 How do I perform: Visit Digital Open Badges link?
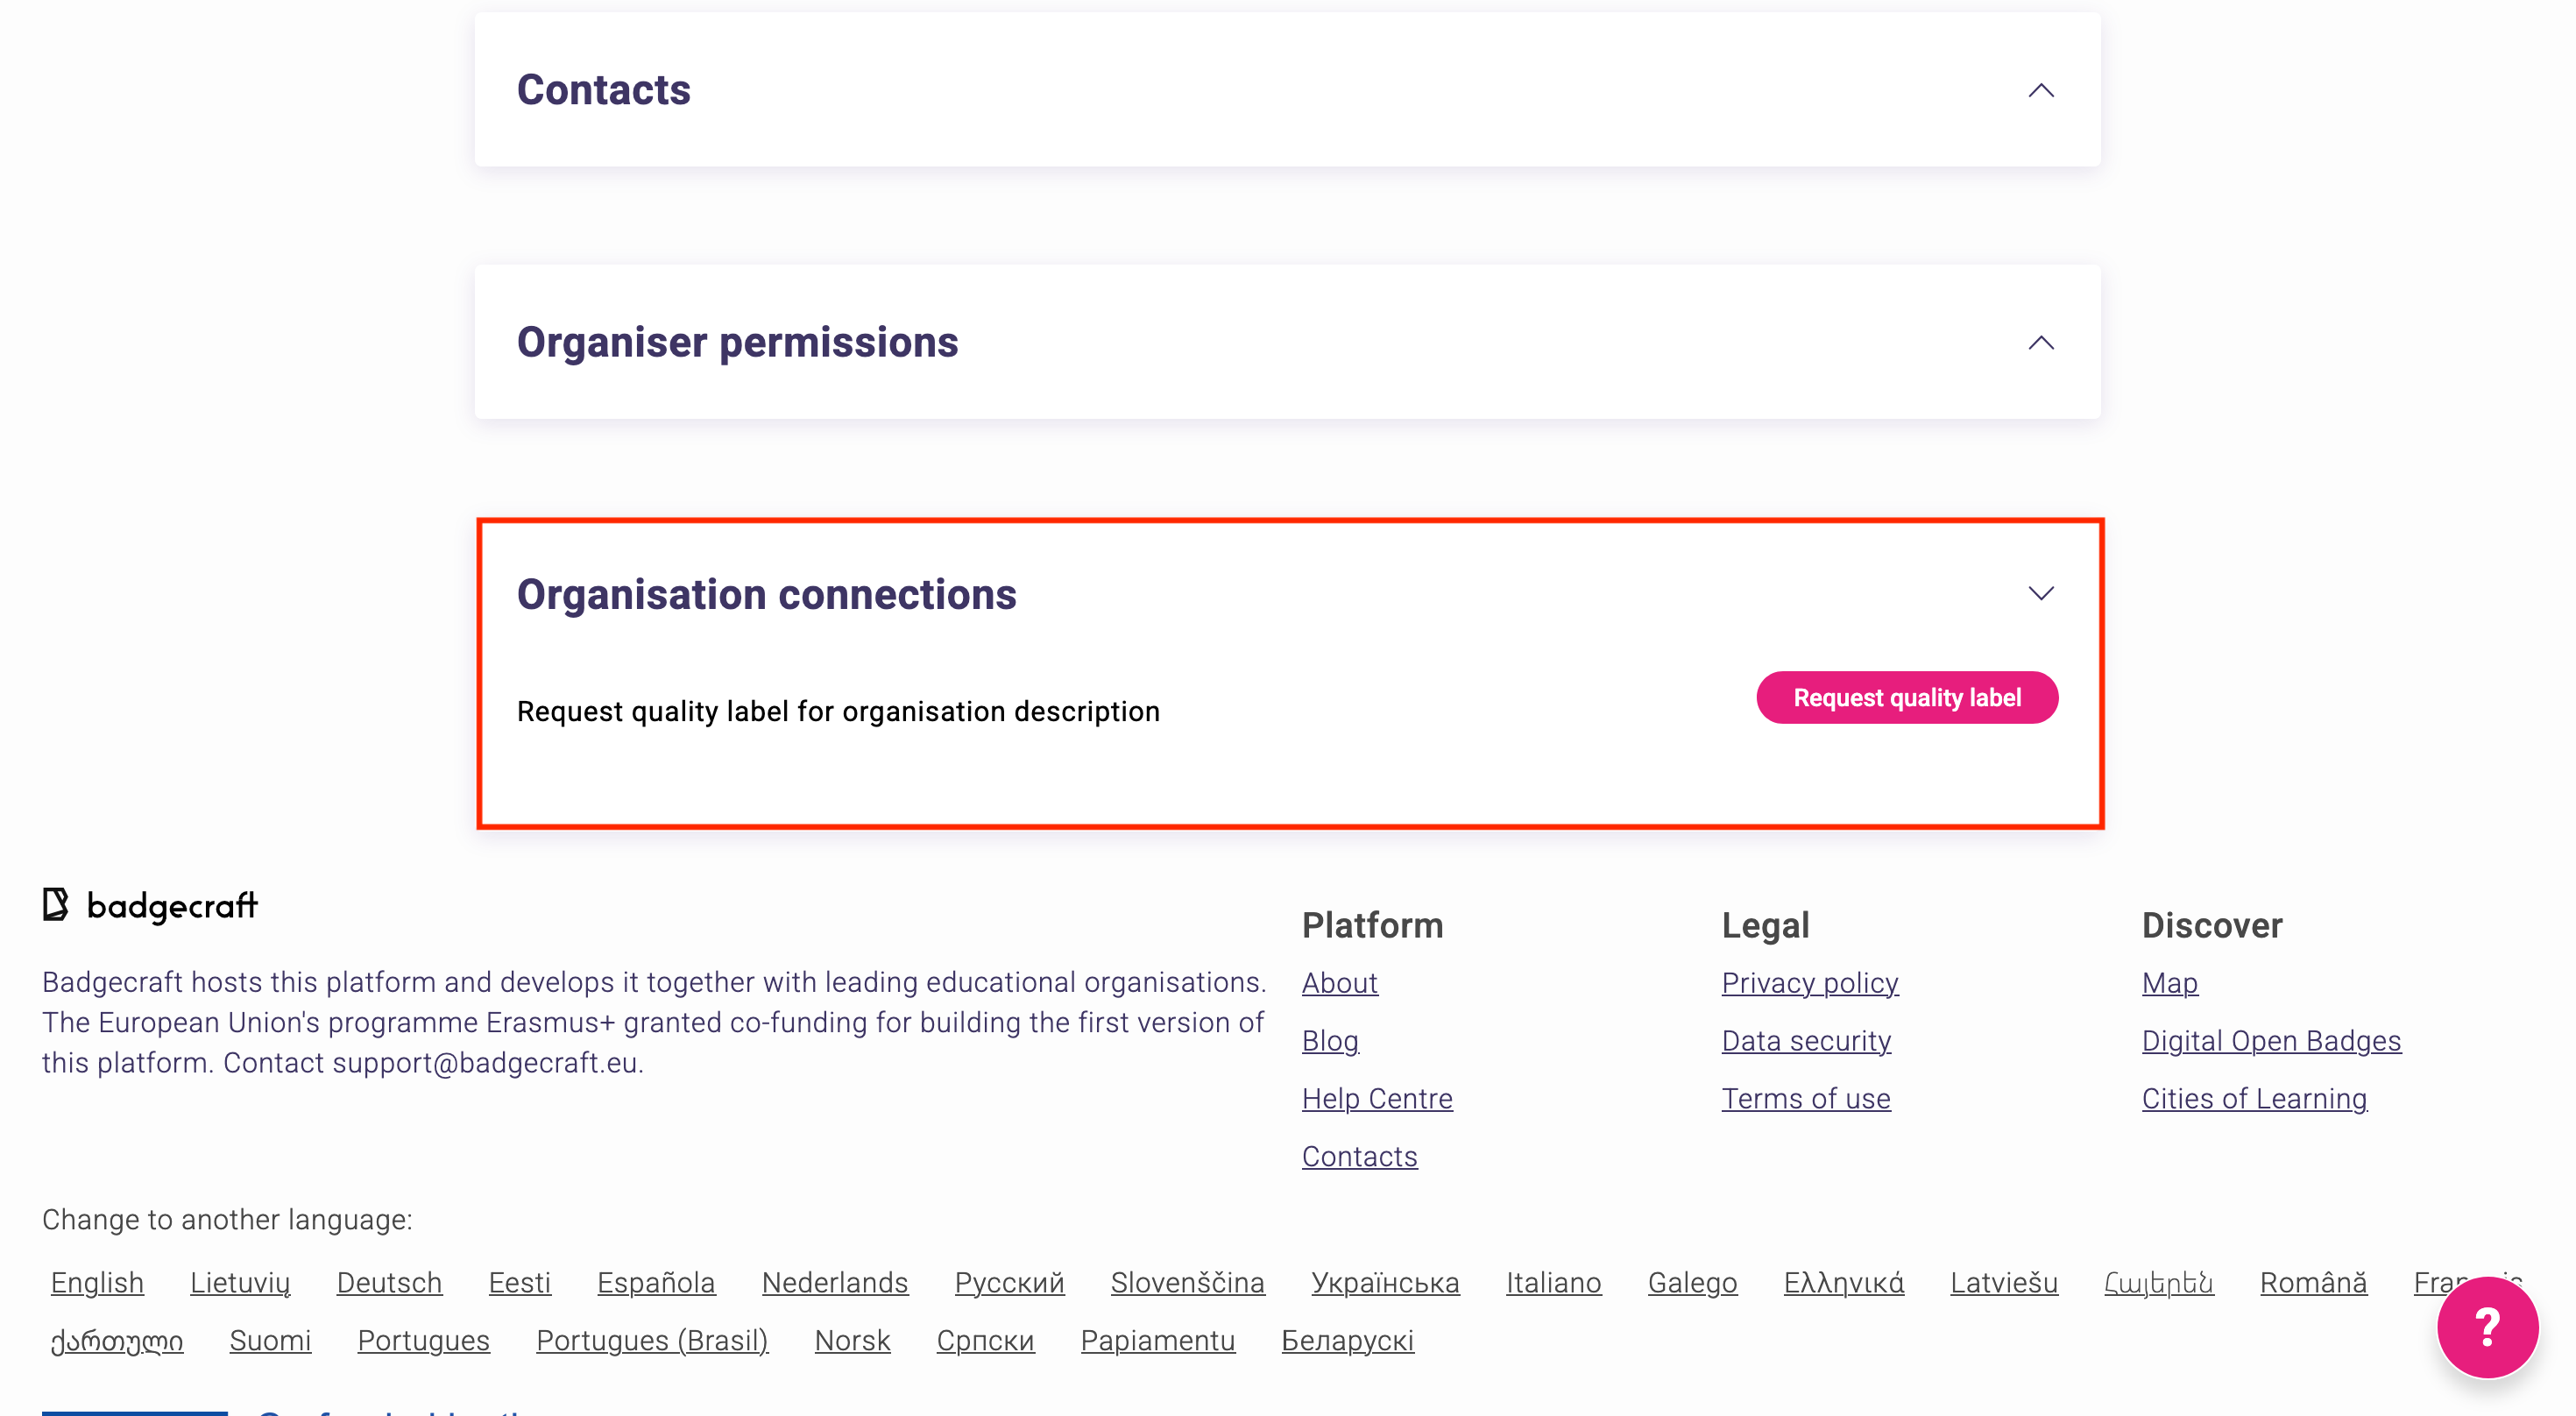pyautogui.click(x=2270, y=1041)
